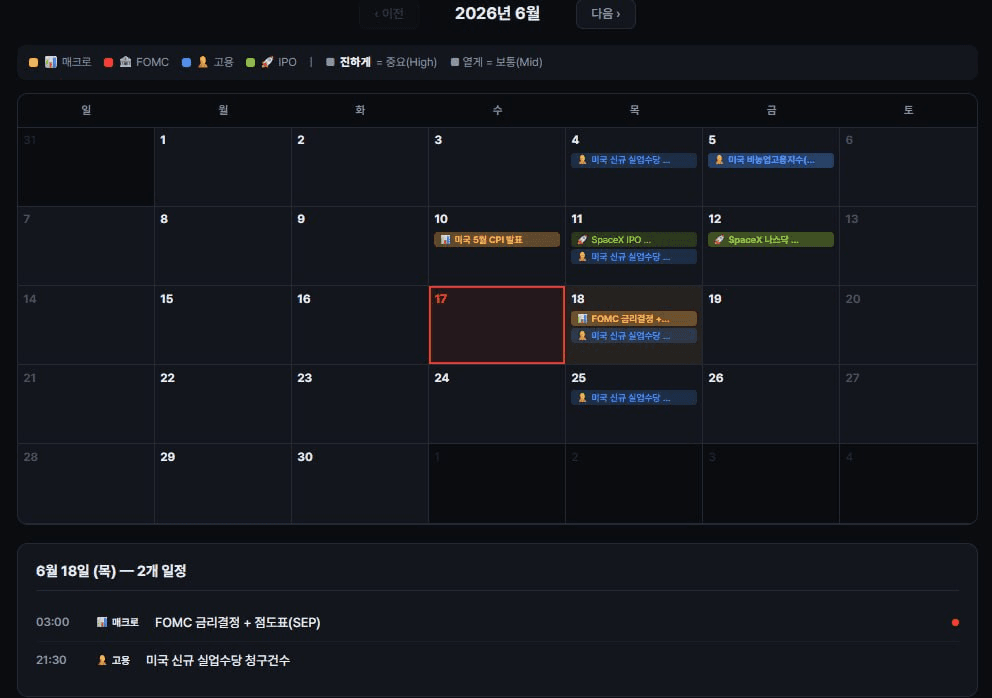Screen dimensions: 992x698
Task: Open the SpaceX IPO event on June 11
Action: (x=633, y=240)
